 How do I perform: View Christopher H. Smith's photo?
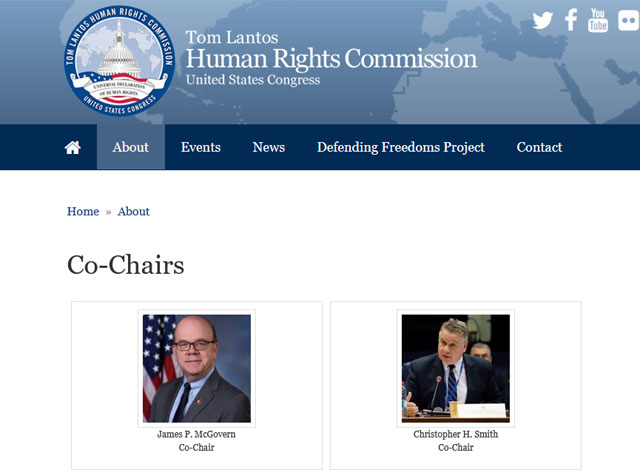click(x=456, y=368)
